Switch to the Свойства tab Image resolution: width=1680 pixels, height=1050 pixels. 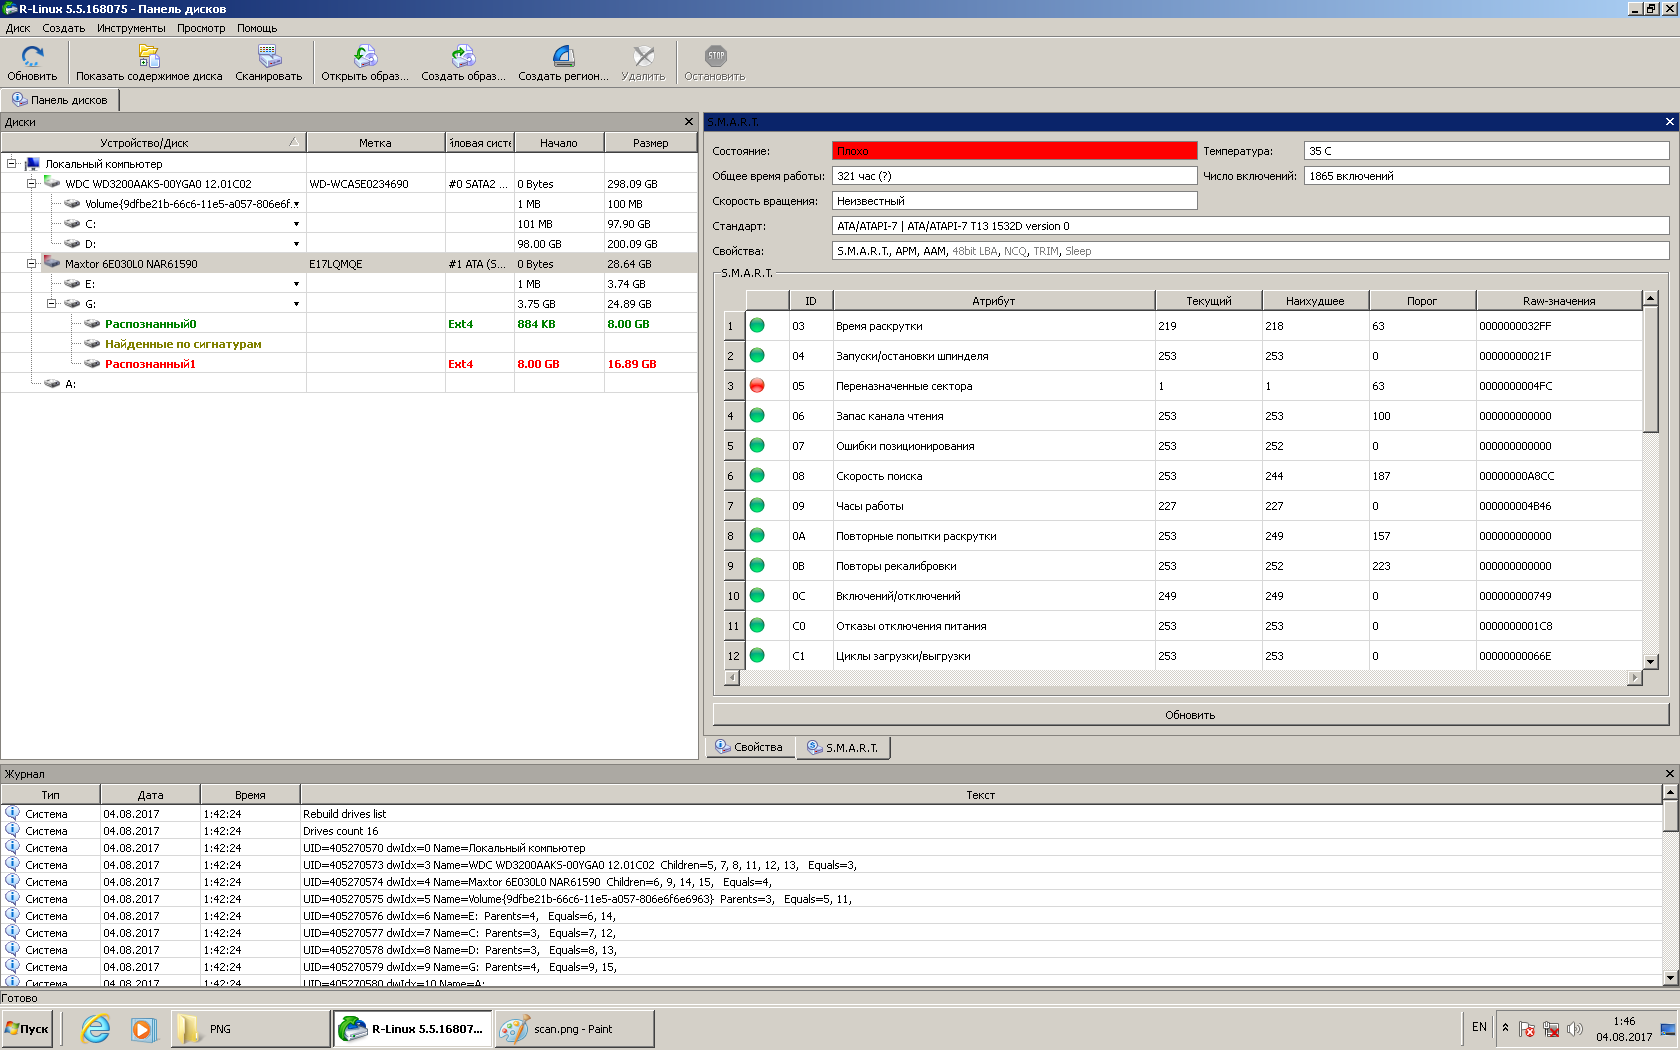coord(750,748)
